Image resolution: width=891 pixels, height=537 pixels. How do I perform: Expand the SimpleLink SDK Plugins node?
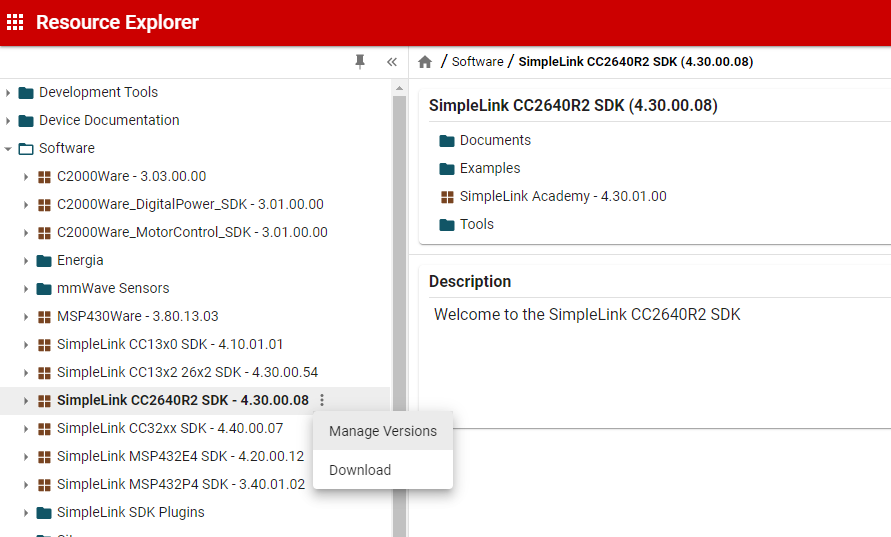(26, 513)
